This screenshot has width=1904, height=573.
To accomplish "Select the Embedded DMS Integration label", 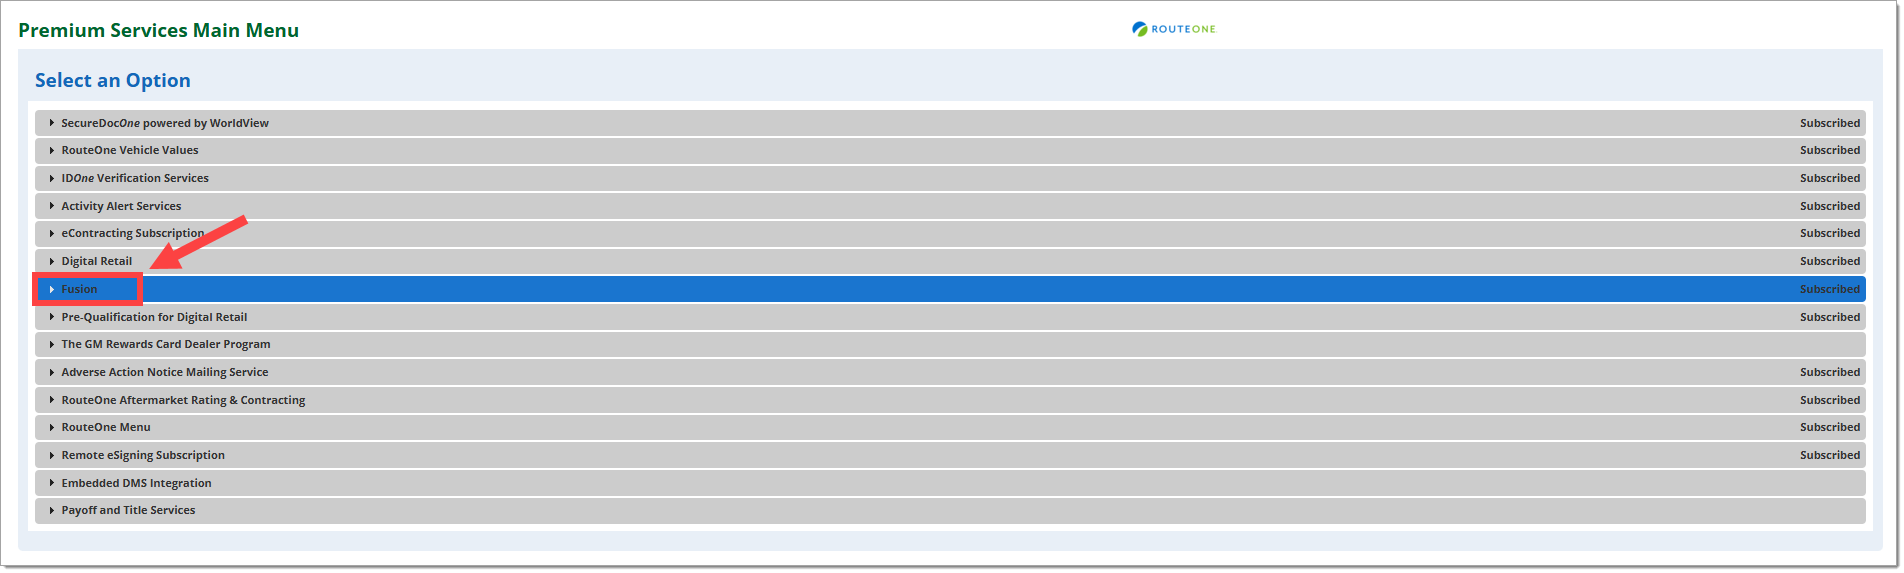I will pyautogui.click(x=137, y=483).
